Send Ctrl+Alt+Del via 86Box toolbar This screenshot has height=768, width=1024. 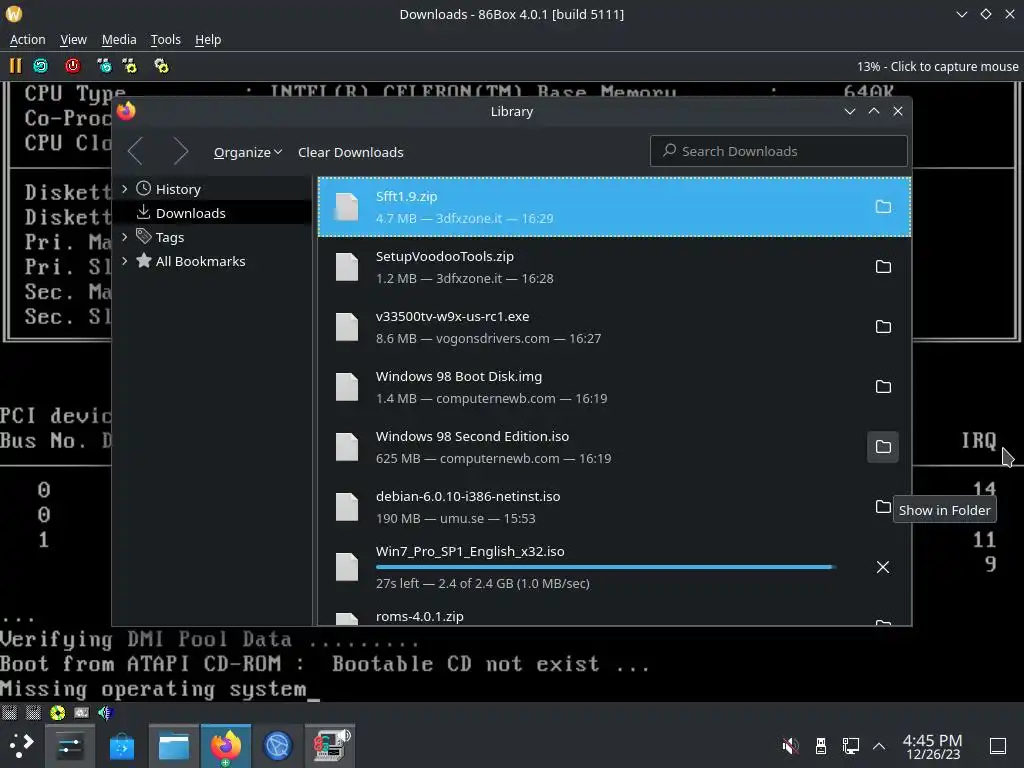pos(104,66)
